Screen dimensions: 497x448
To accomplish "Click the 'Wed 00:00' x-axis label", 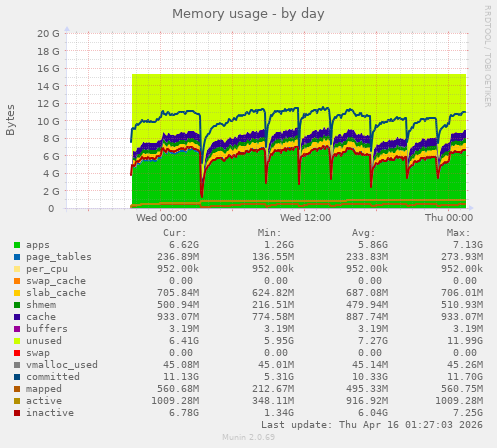I will click(161, 218).
